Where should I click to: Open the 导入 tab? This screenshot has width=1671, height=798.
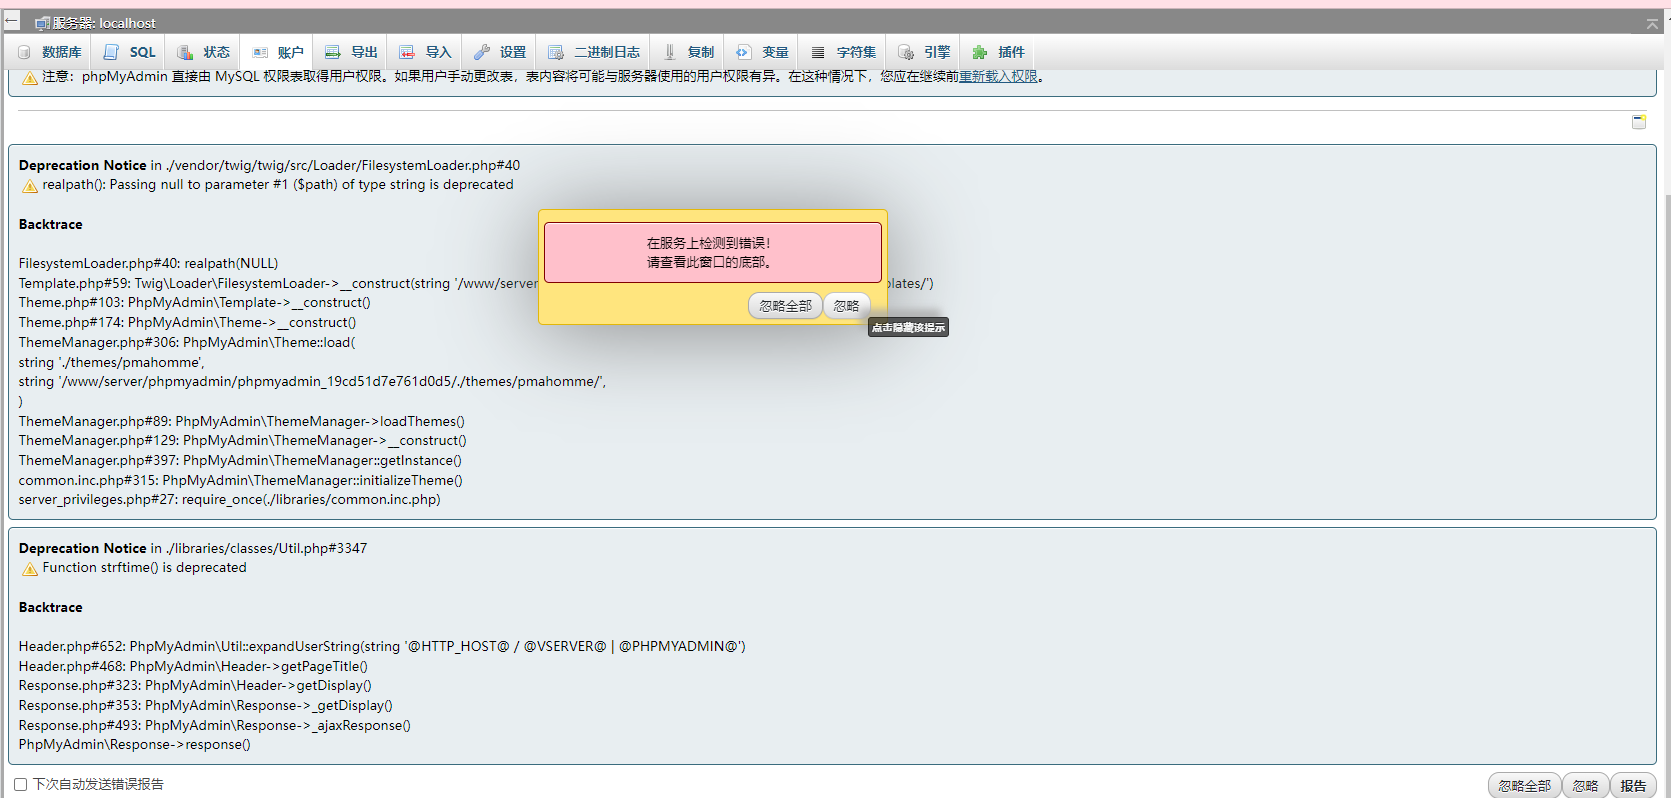click(x=426, y=52)
